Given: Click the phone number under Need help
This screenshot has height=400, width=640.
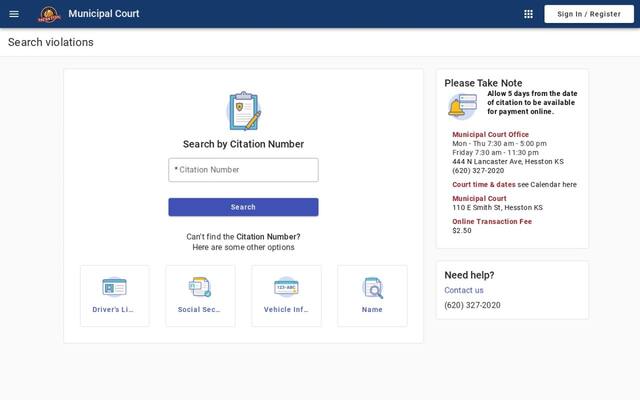Looking at the screenshot, I should [472, 305].
